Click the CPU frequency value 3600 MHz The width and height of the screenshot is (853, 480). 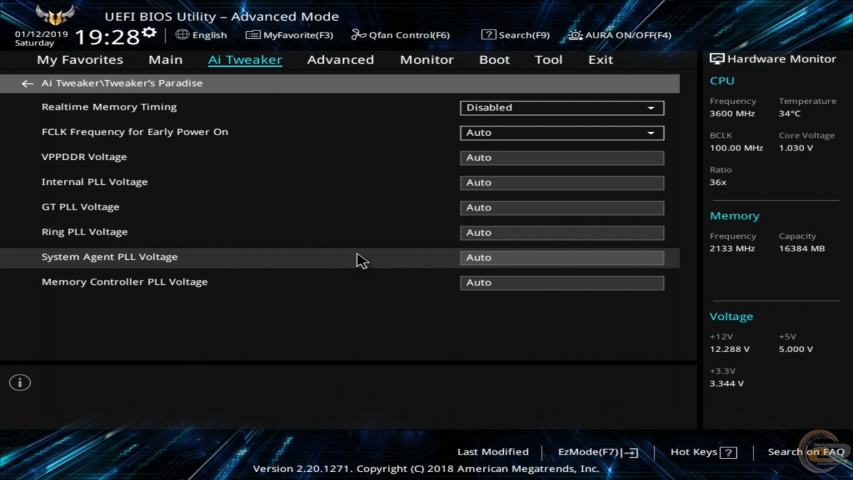point(732,114)
